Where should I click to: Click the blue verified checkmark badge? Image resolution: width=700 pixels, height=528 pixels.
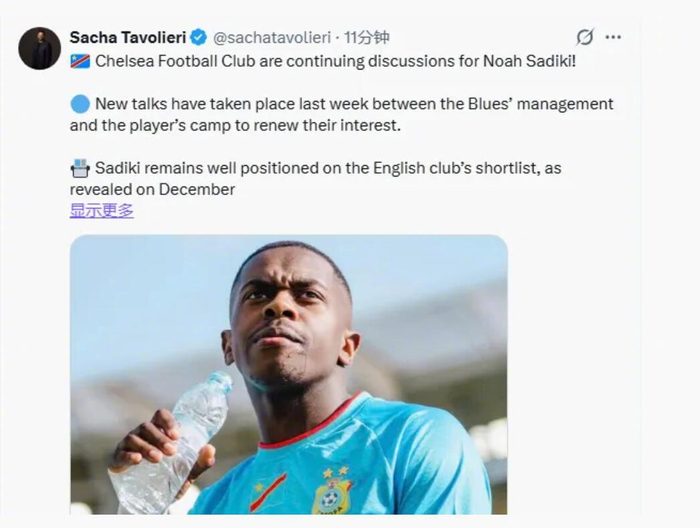[198, 37]
